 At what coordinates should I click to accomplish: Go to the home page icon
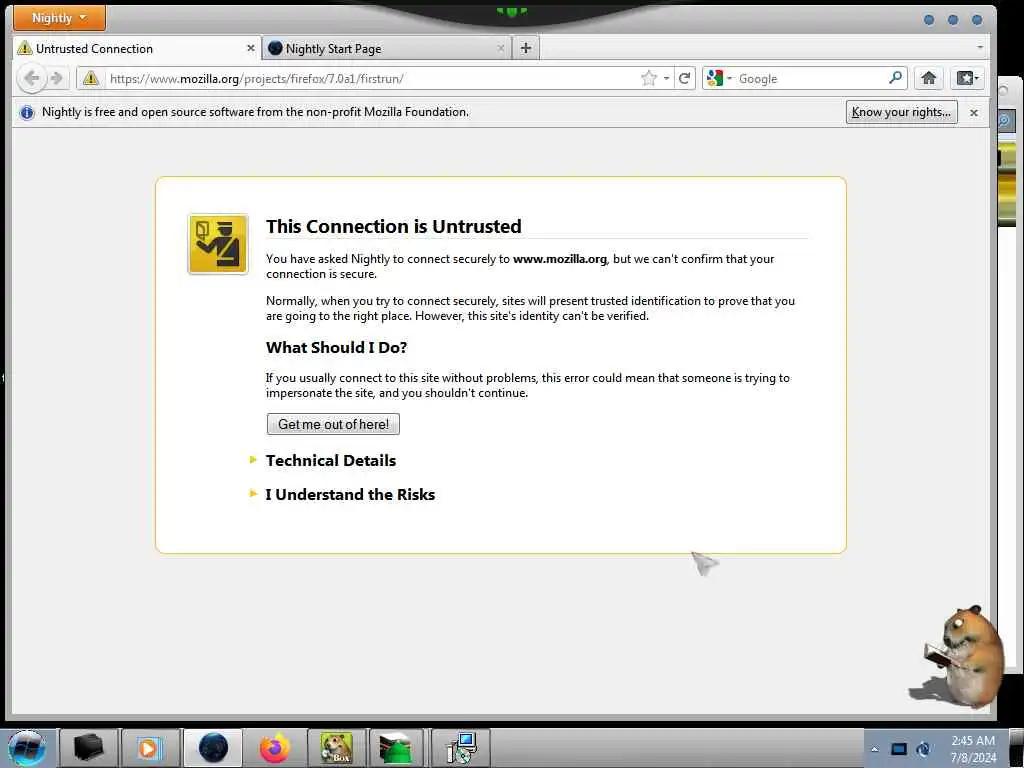tap(928, 78)
